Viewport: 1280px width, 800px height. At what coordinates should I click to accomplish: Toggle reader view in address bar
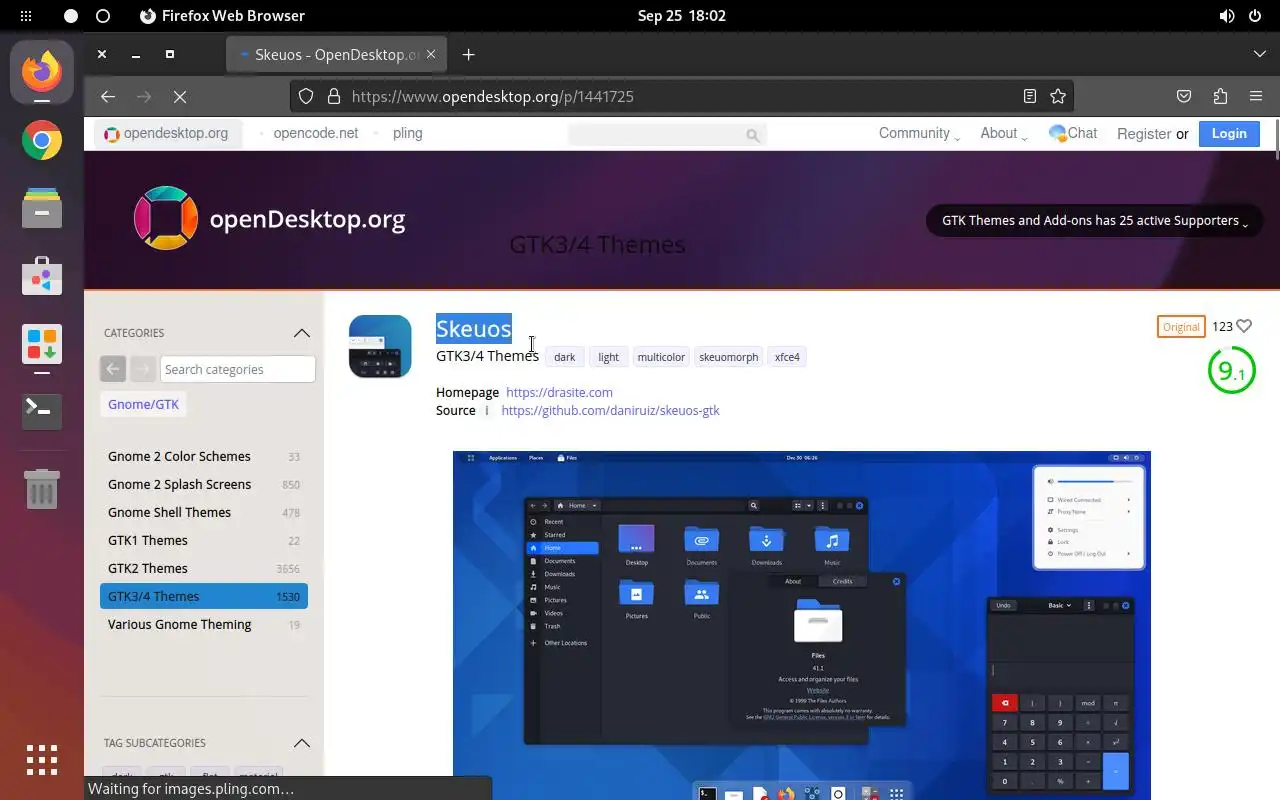click(x=1029, y=96)
